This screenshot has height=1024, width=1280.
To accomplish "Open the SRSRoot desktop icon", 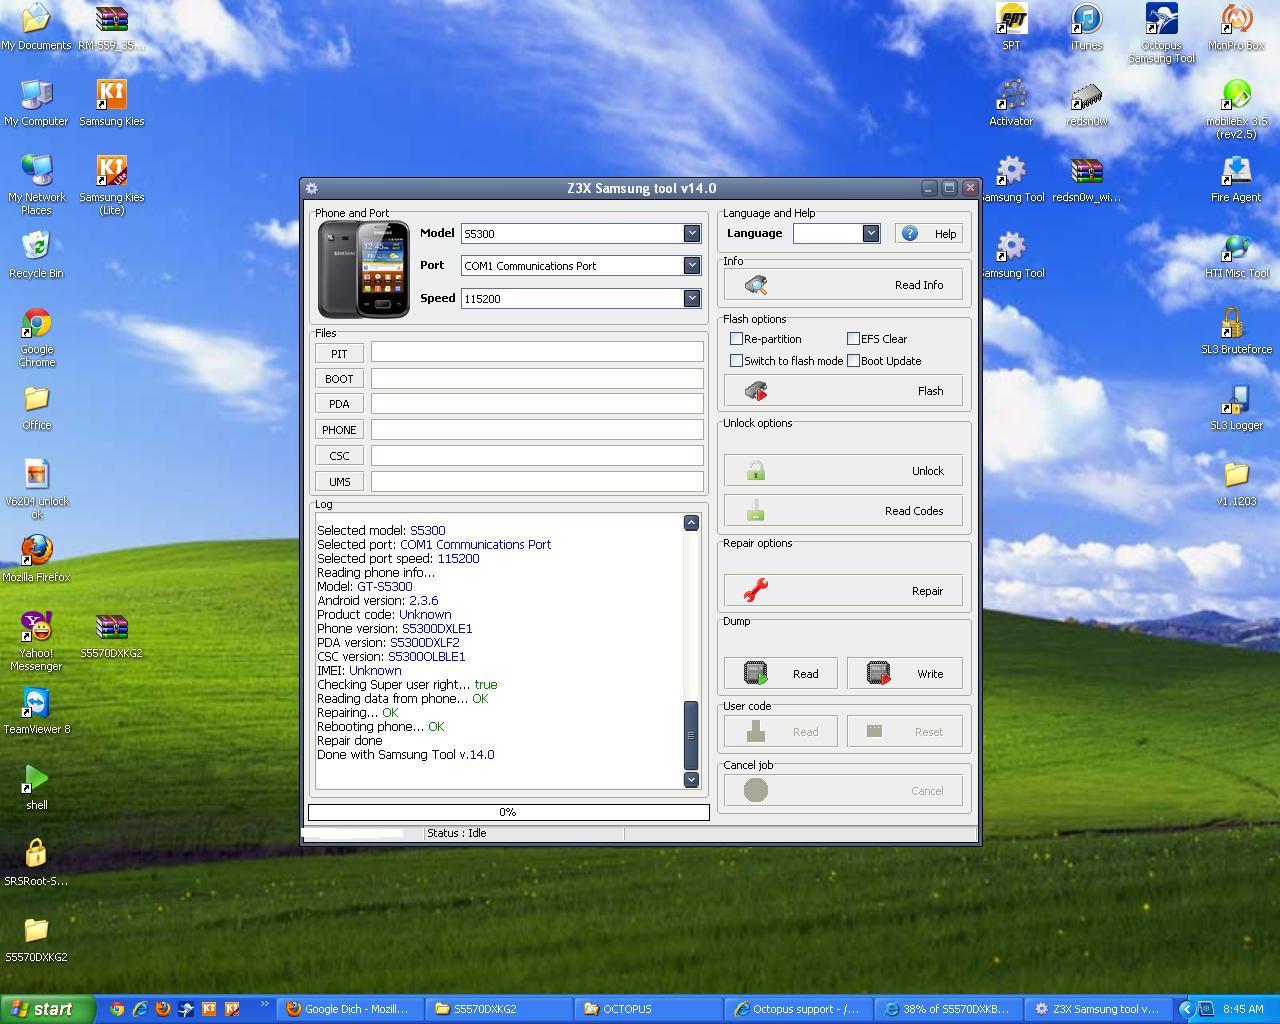I will click(37, 862).
